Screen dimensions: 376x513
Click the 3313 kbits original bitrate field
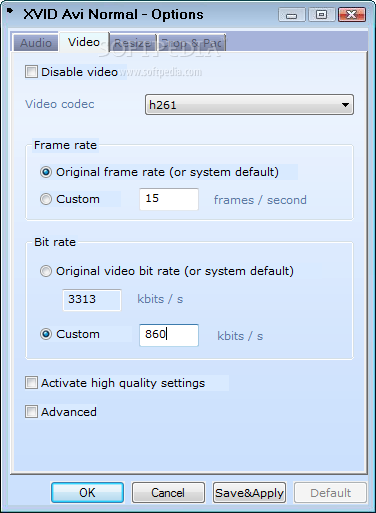click(x=92, y=300)
